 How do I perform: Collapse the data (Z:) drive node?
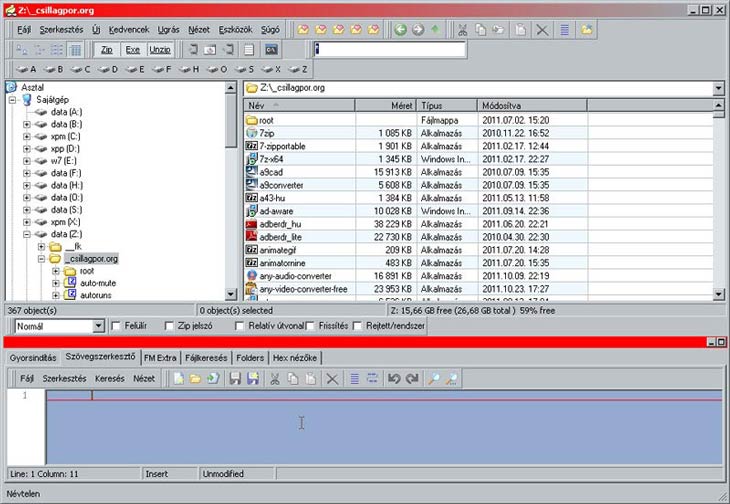pos(27,234)
